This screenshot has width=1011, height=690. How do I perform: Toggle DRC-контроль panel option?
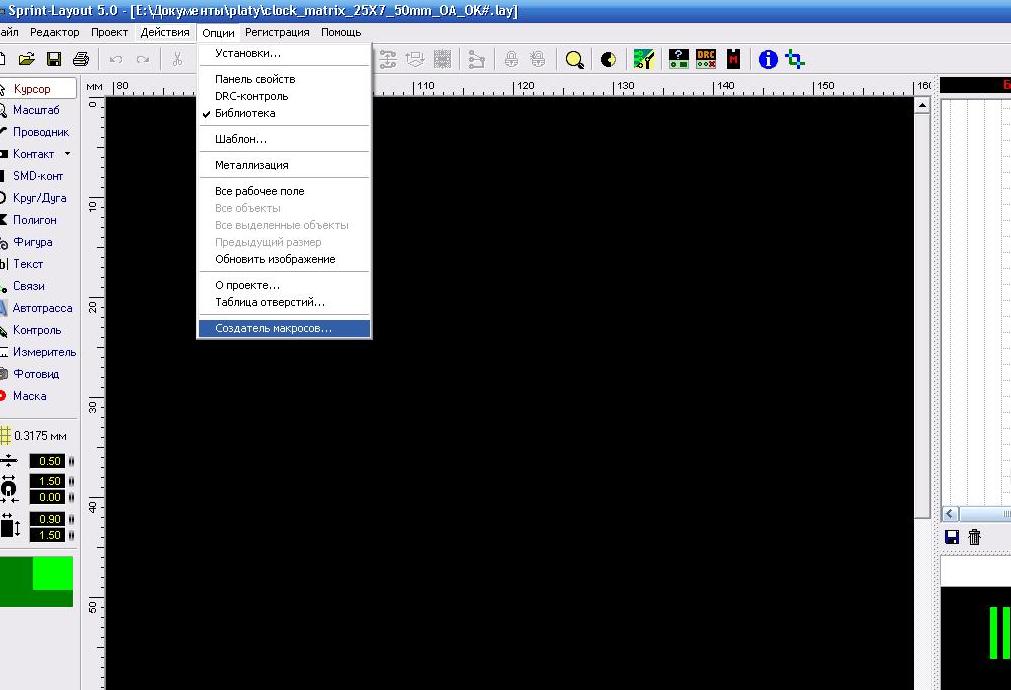(x=251, y=96)
